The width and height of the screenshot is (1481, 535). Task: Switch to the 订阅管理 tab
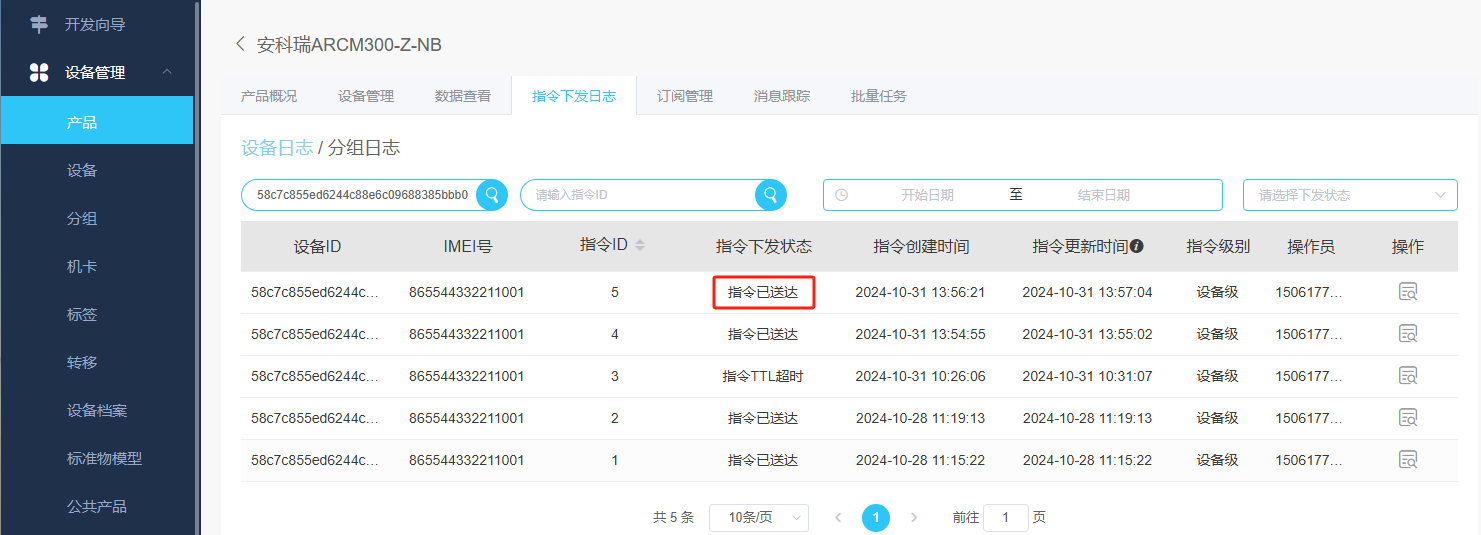pyautogui.click(x=684, y=96)
